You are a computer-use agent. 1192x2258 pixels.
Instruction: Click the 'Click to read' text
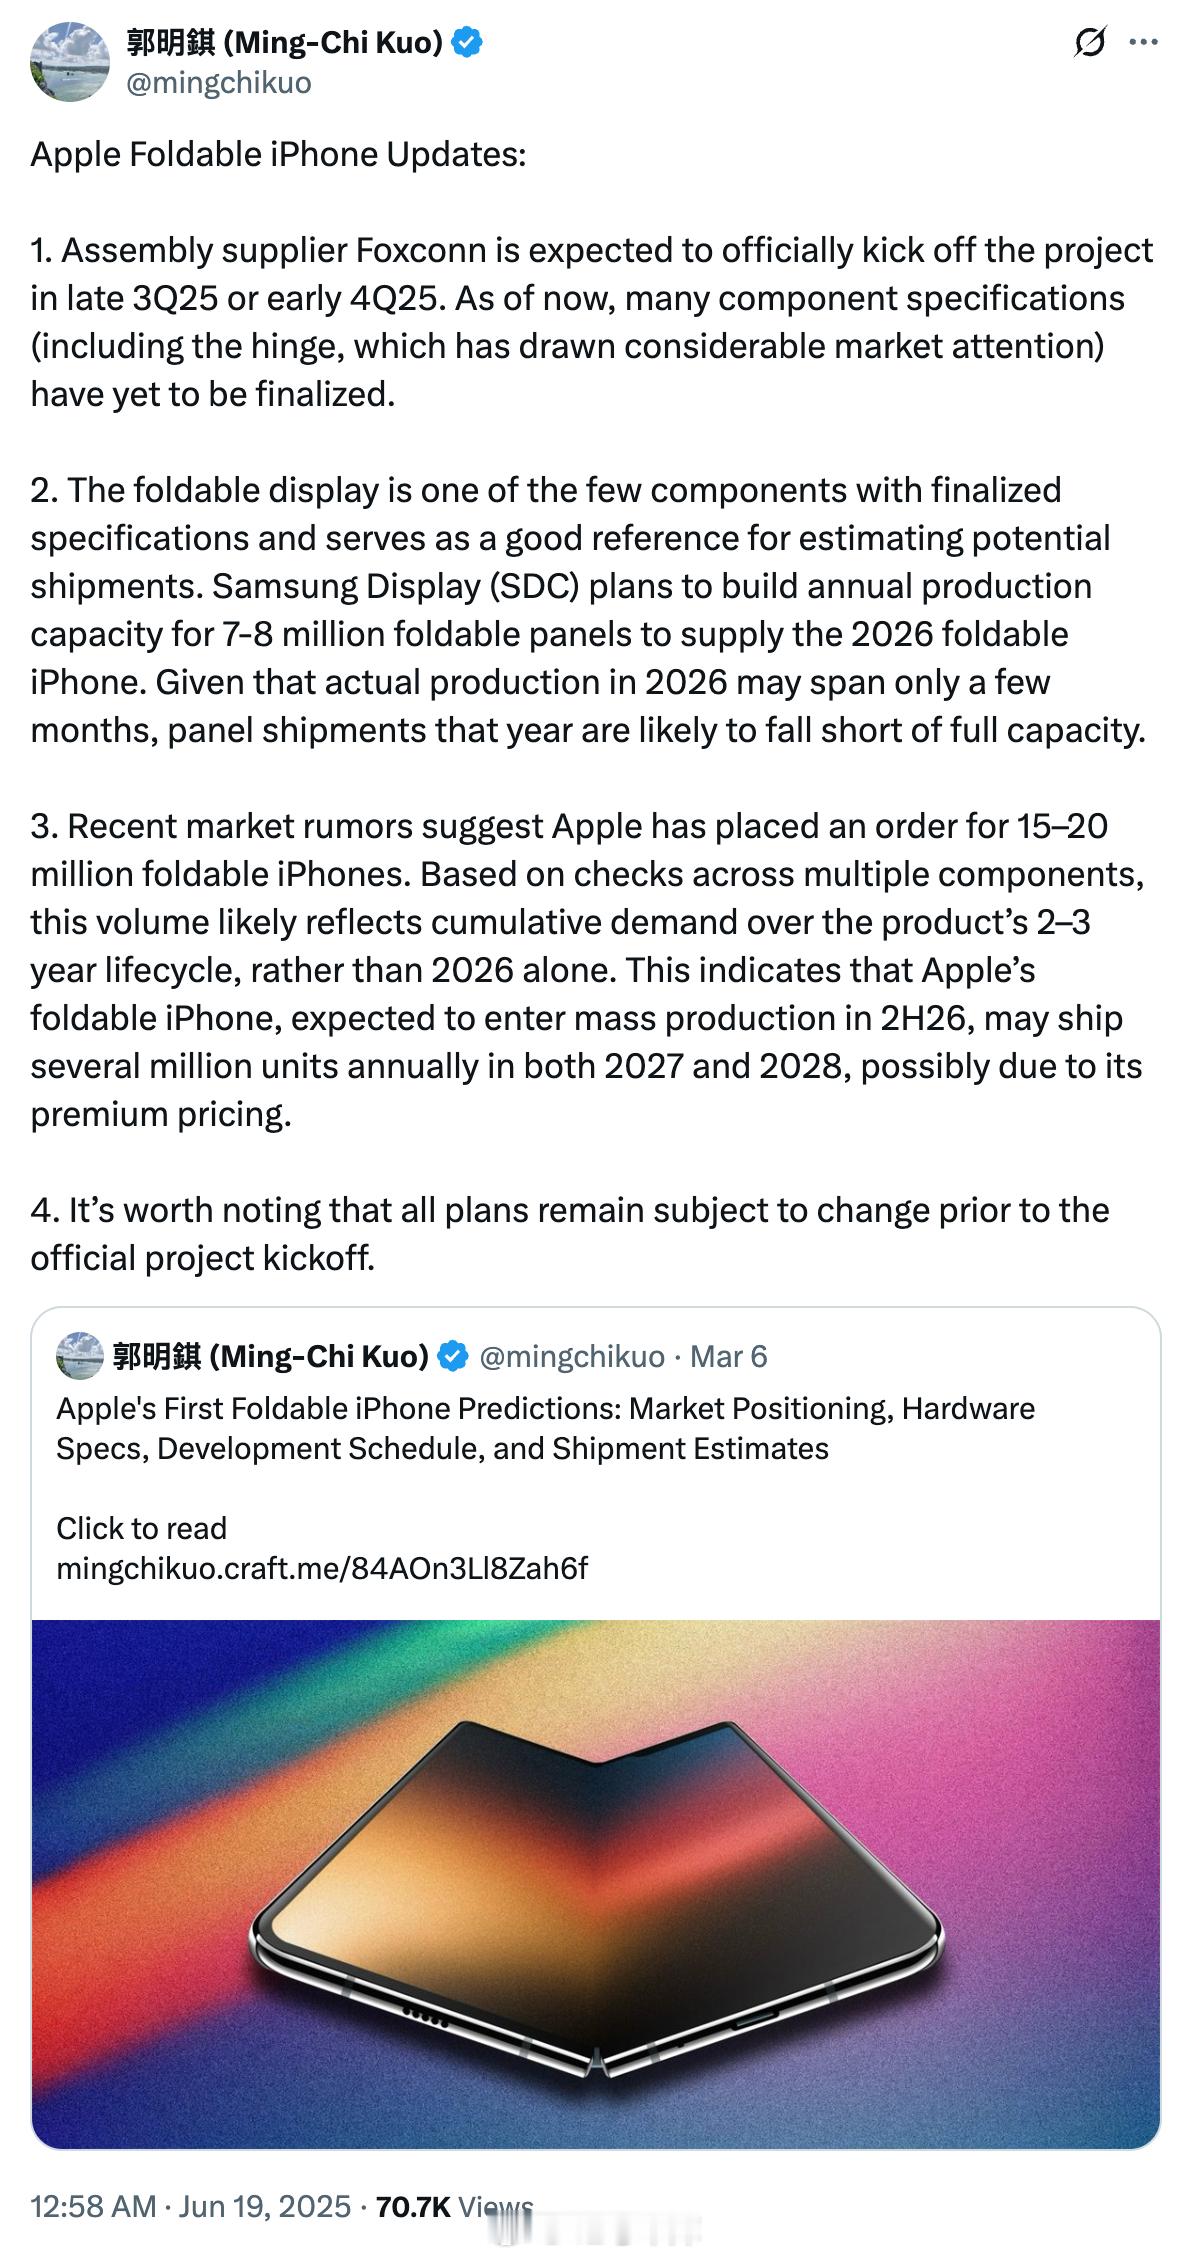pos(141,1528)
